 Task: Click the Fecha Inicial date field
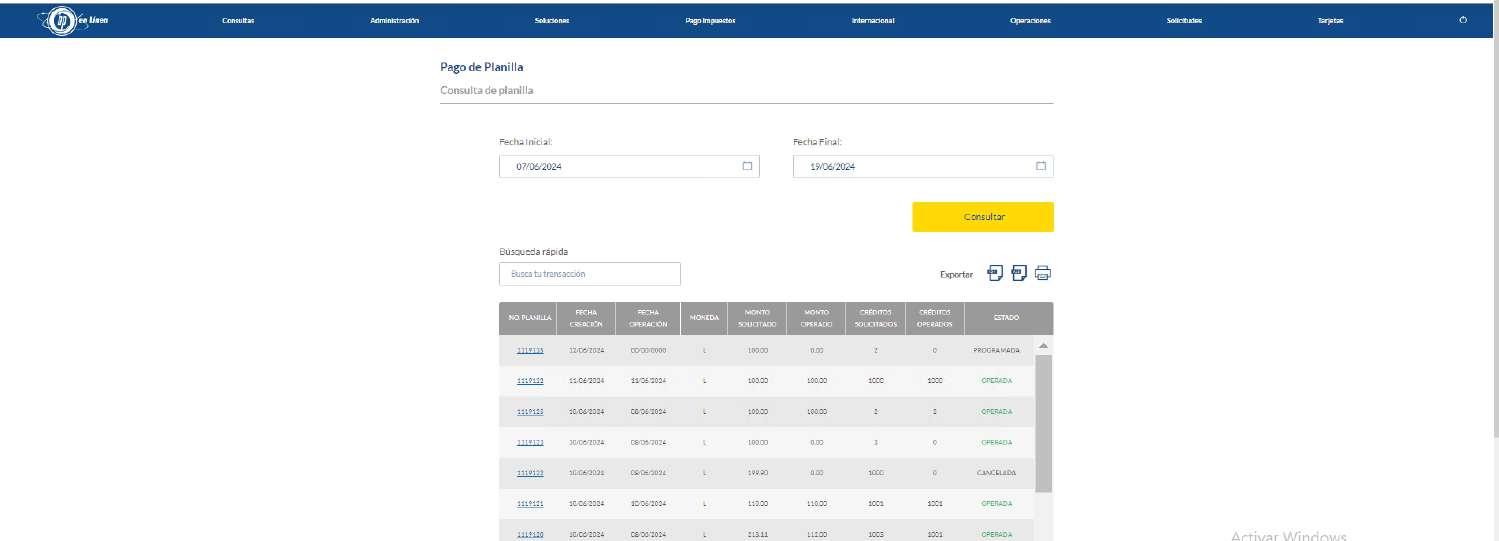click(x=629, y=167)
